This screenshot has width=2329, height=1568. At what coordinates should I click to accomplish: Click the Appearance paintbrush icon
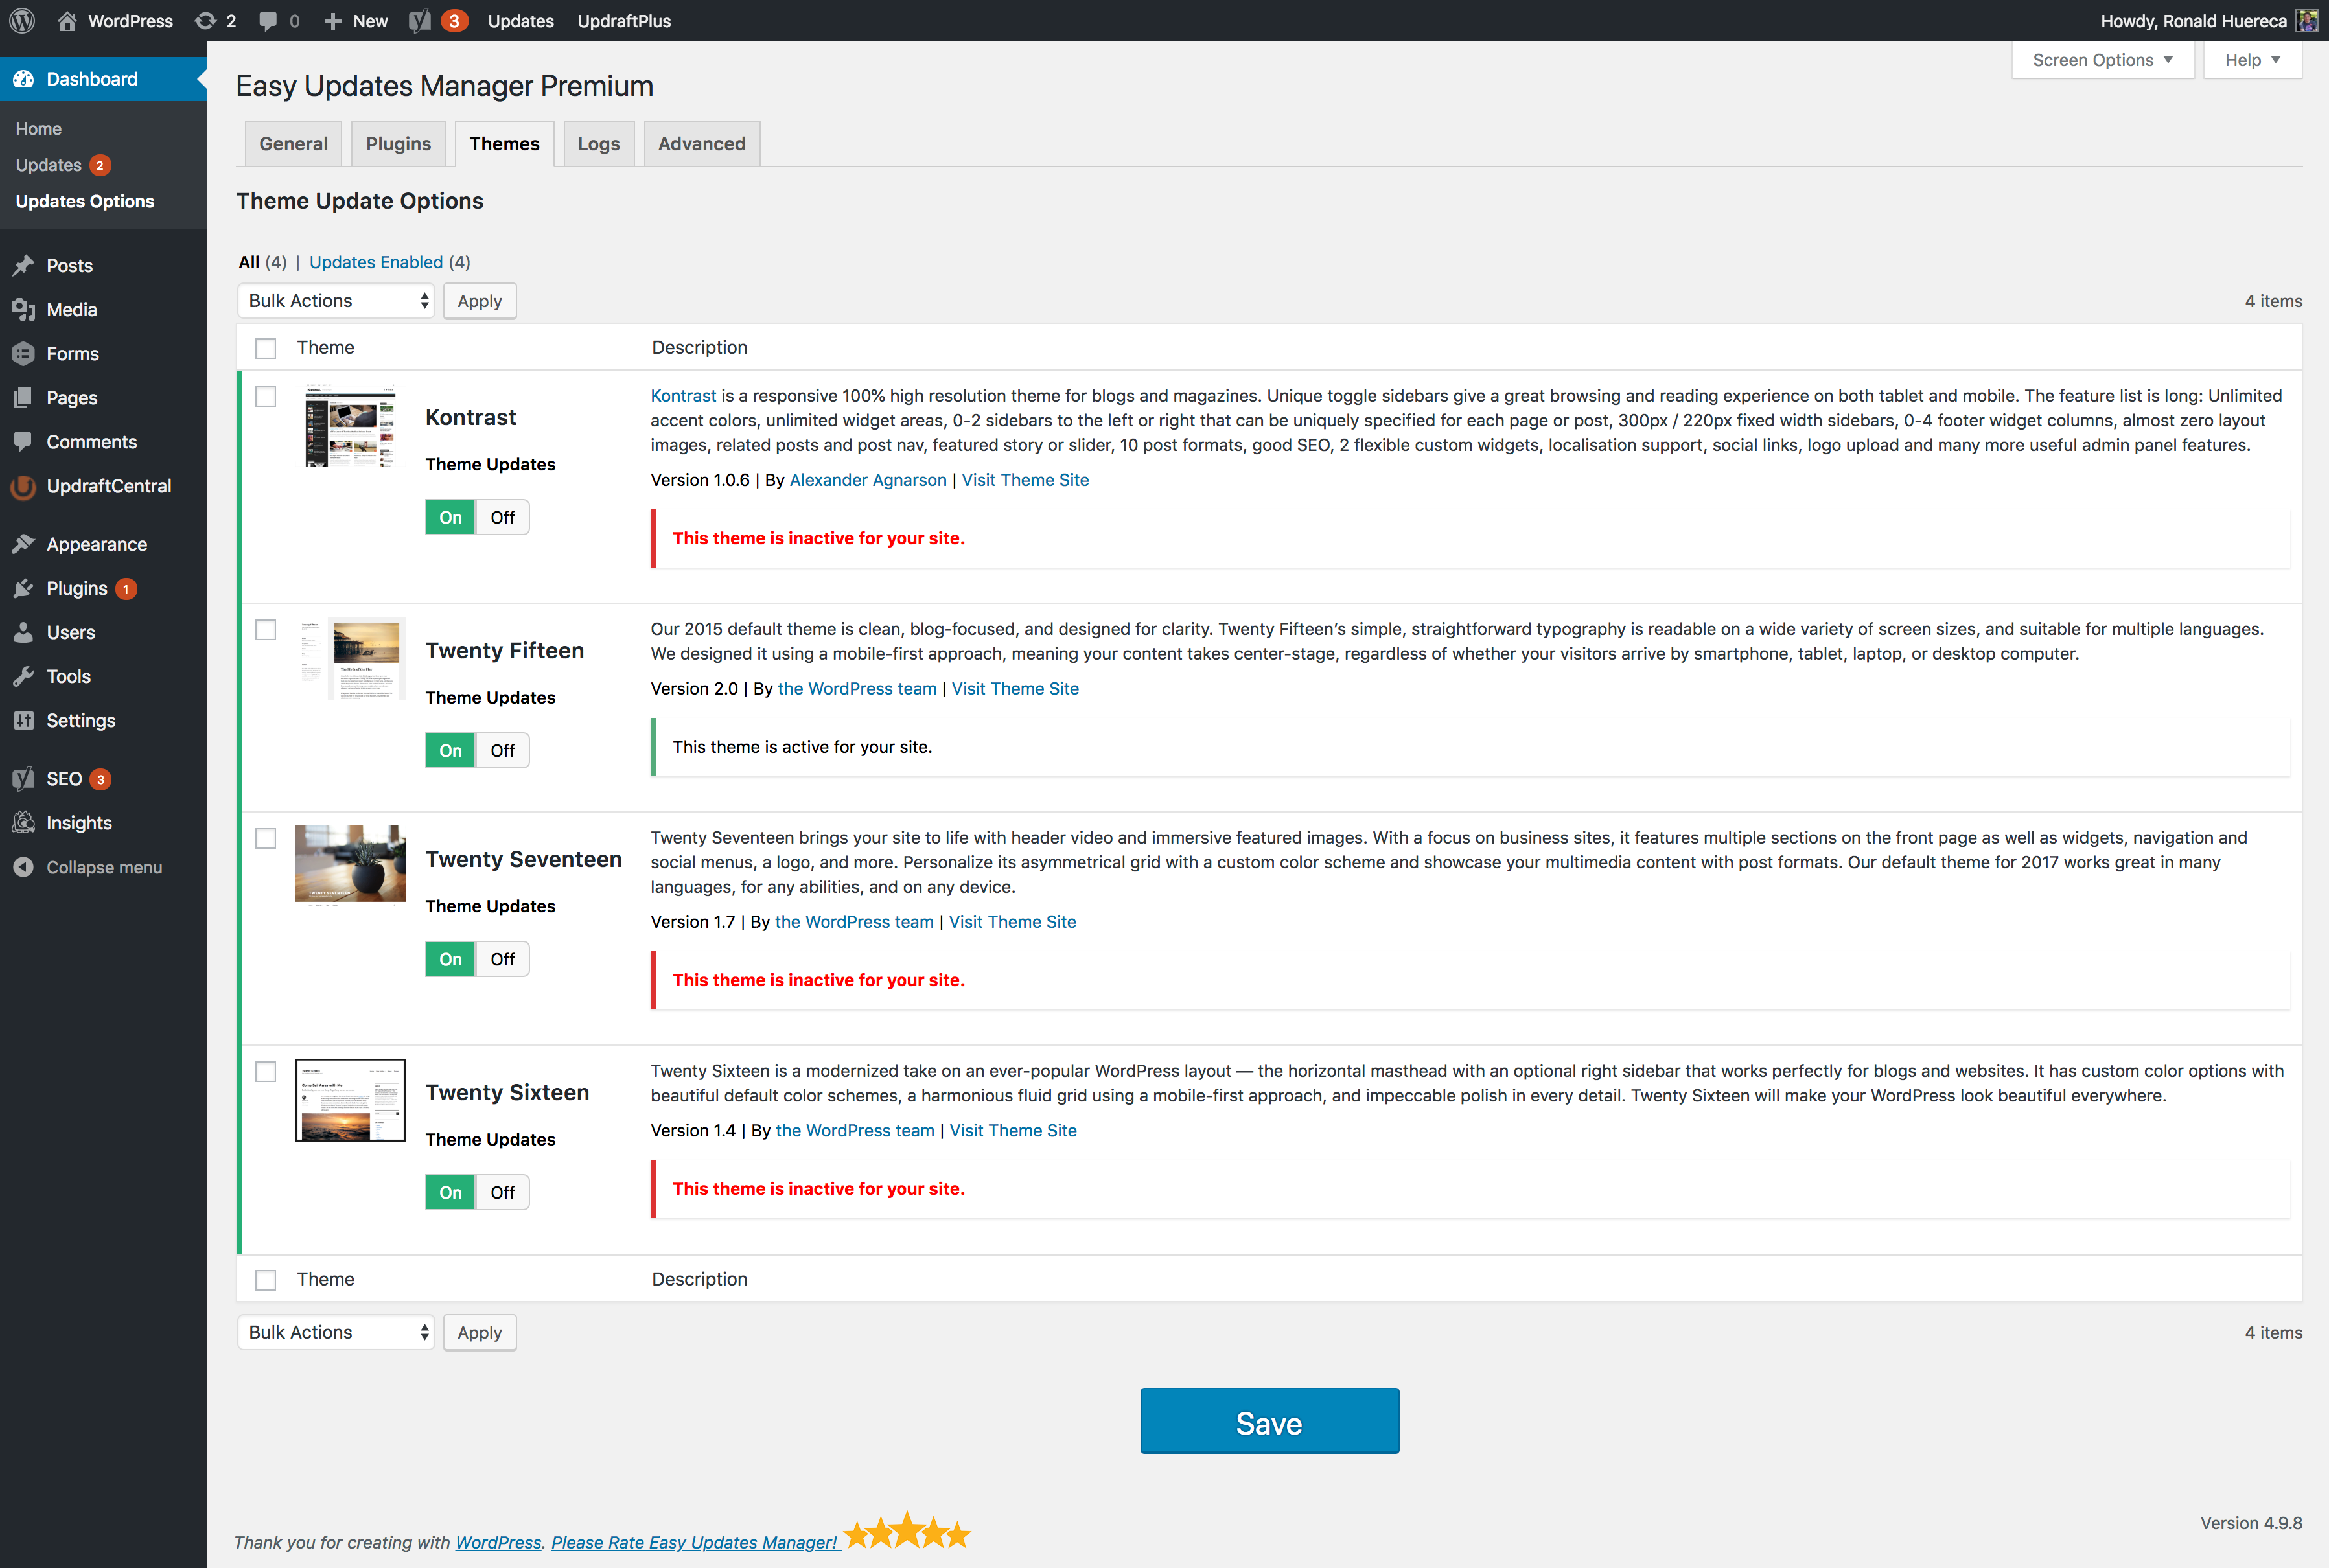(x=24, y=544)
